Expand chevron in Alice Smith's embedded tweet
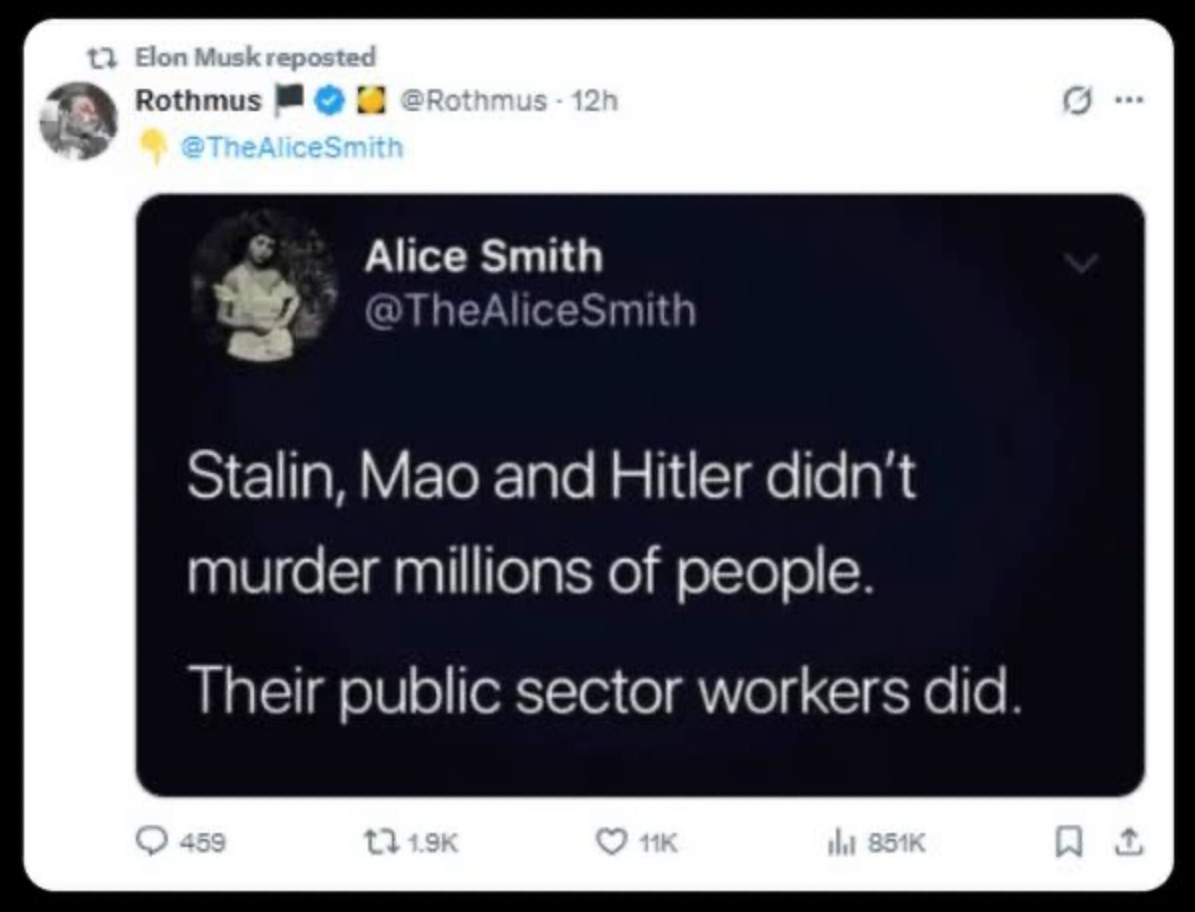This screenshot has height=912, width=1195. coord(1081,263)
